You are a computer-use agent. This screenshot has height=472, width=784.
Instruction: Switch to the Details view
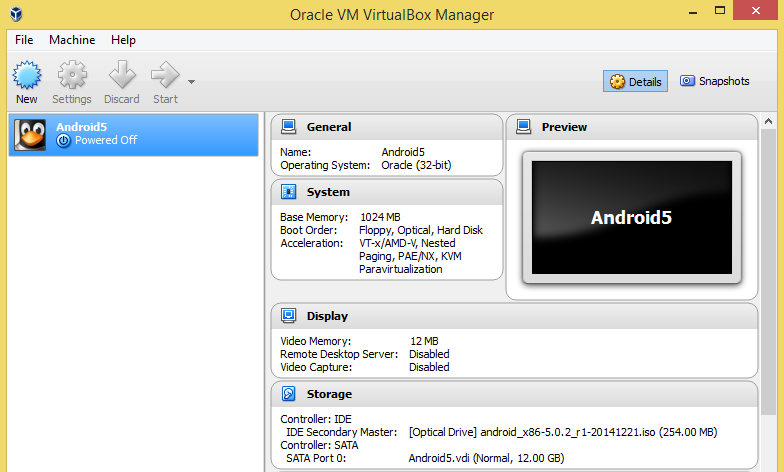[x=636, y=82]
